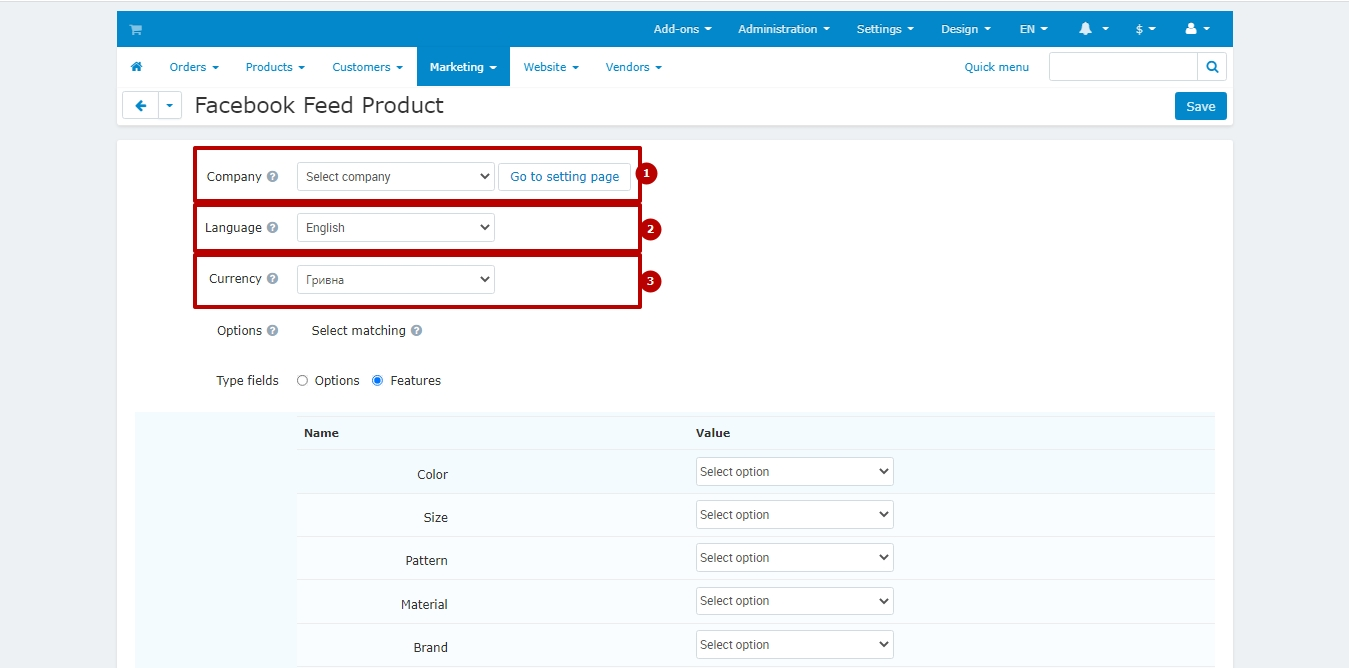Image resolution: width=1349 pixels, height=668 pixels.
Task: Open the Select company dropdown
Action: tap(396, 177)
